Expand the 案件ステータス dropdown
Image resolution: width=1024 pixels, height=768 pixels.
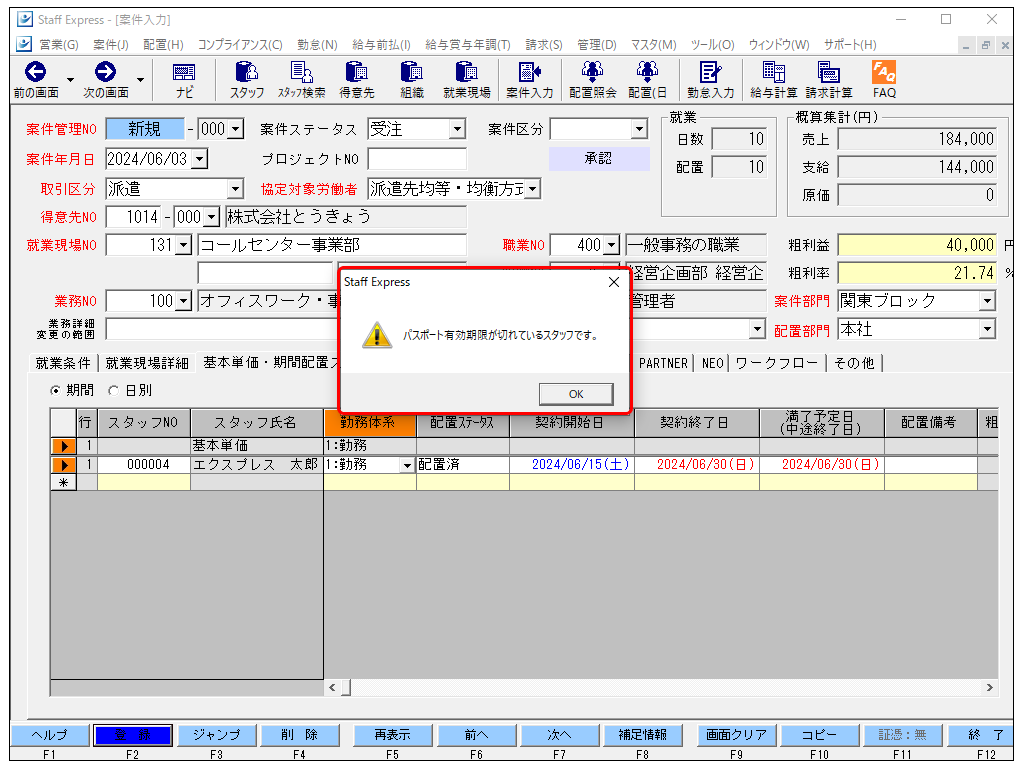click(x=458, y=129)
